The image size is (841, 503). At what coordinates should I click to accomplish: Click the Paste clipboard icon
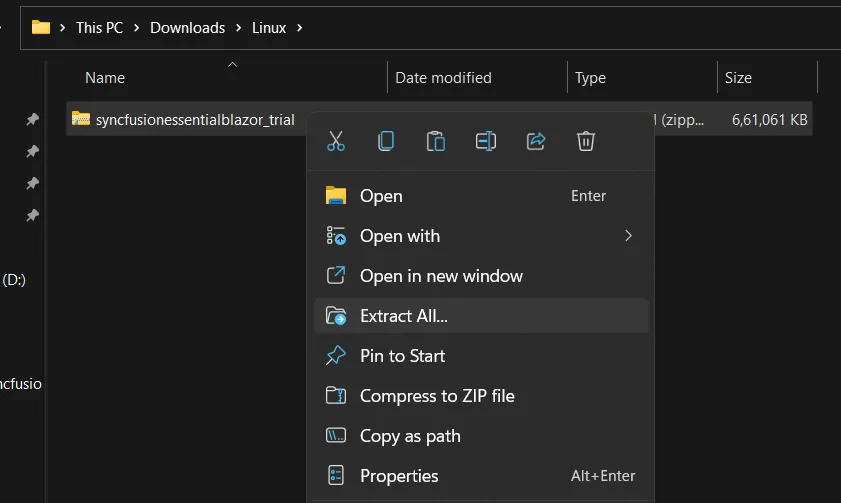436,141
